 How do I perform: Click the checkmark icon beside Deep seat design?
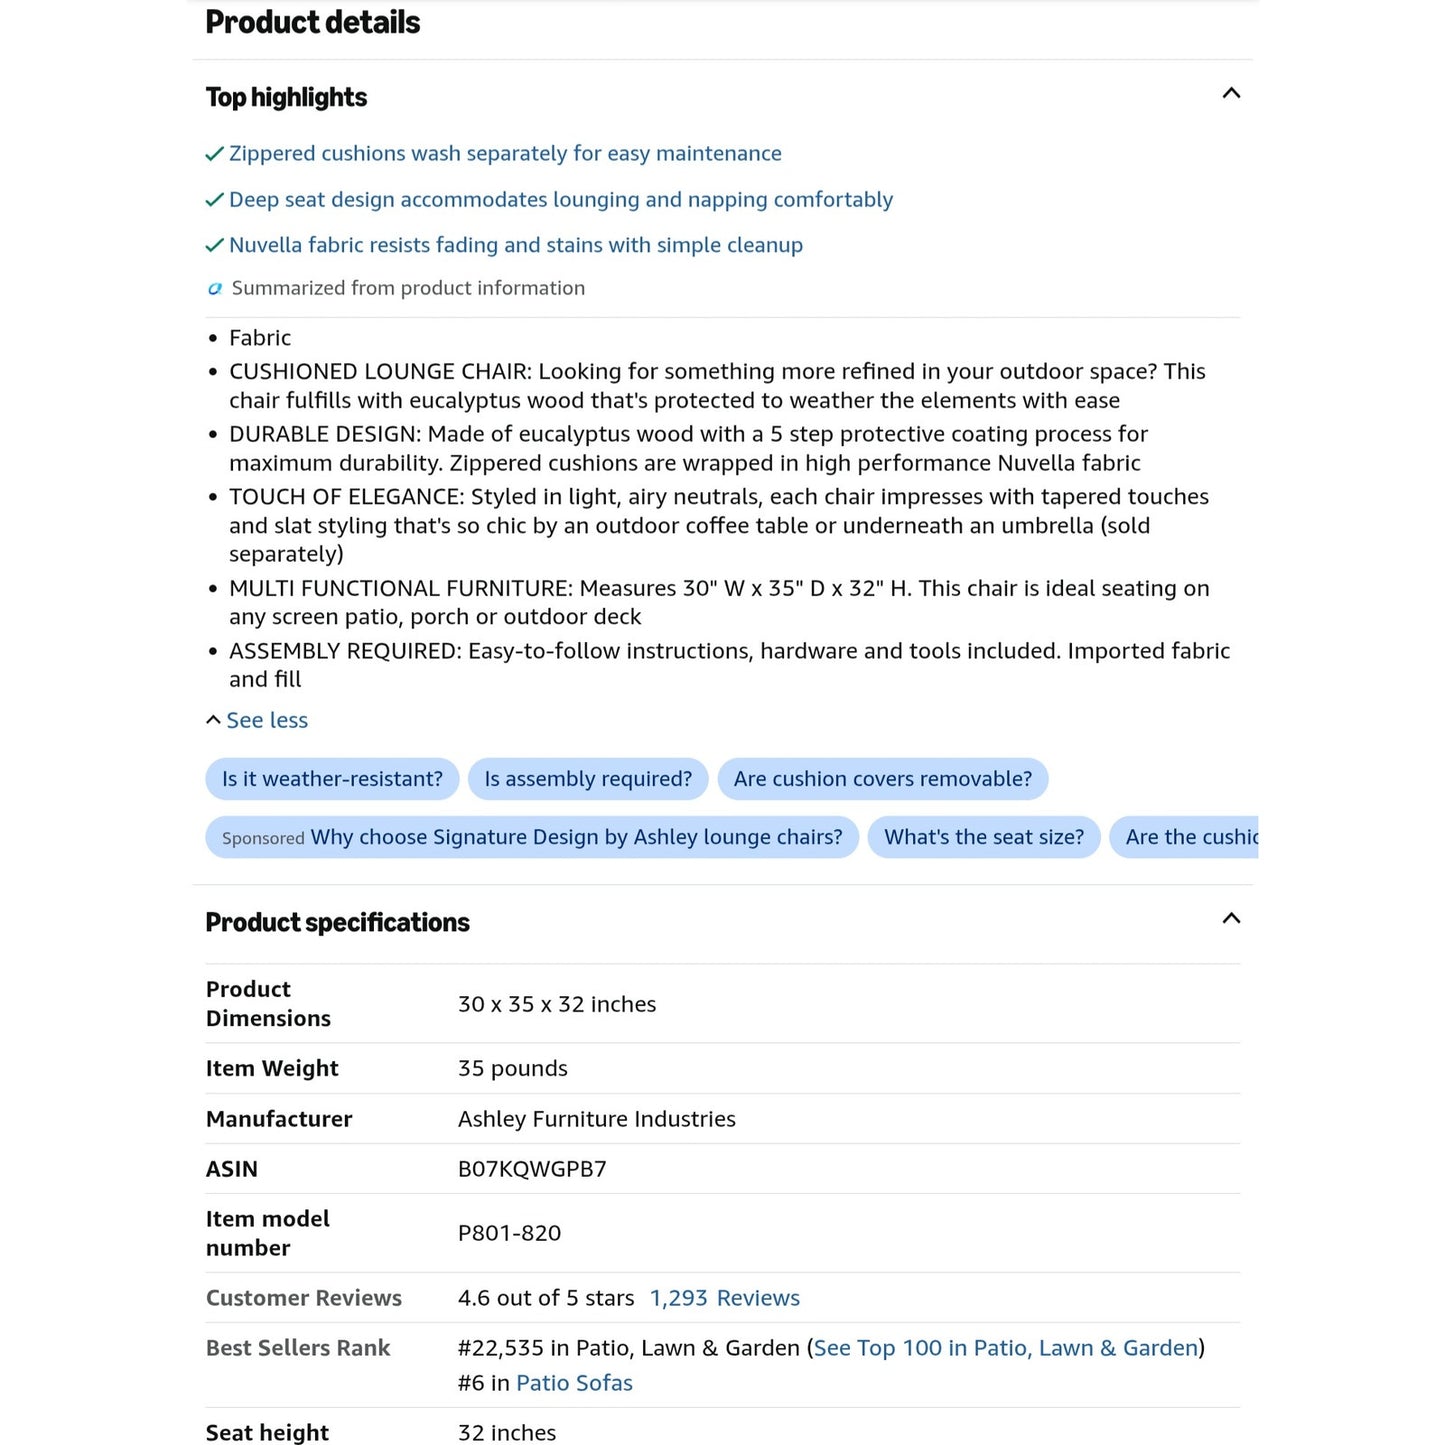pyautogui.click(x=214, y=200)
